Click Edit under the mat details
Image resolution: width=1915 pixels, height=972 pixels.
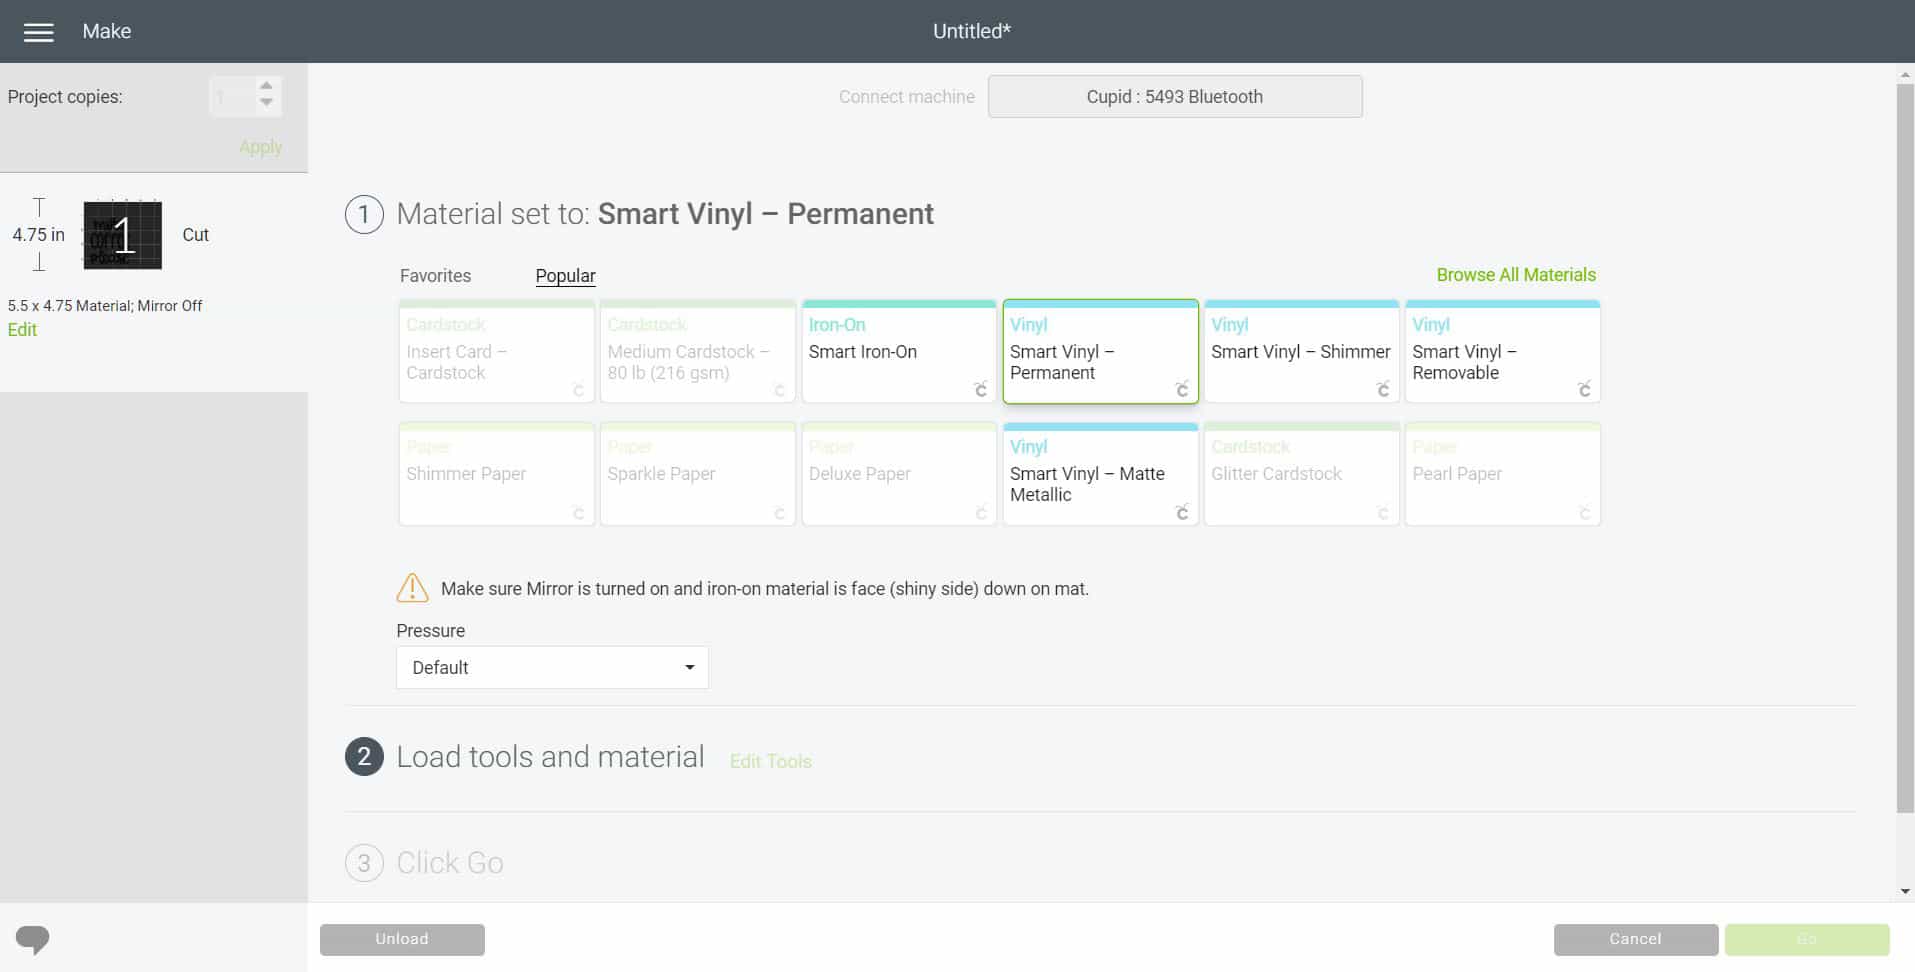click(x=22, y=330)
